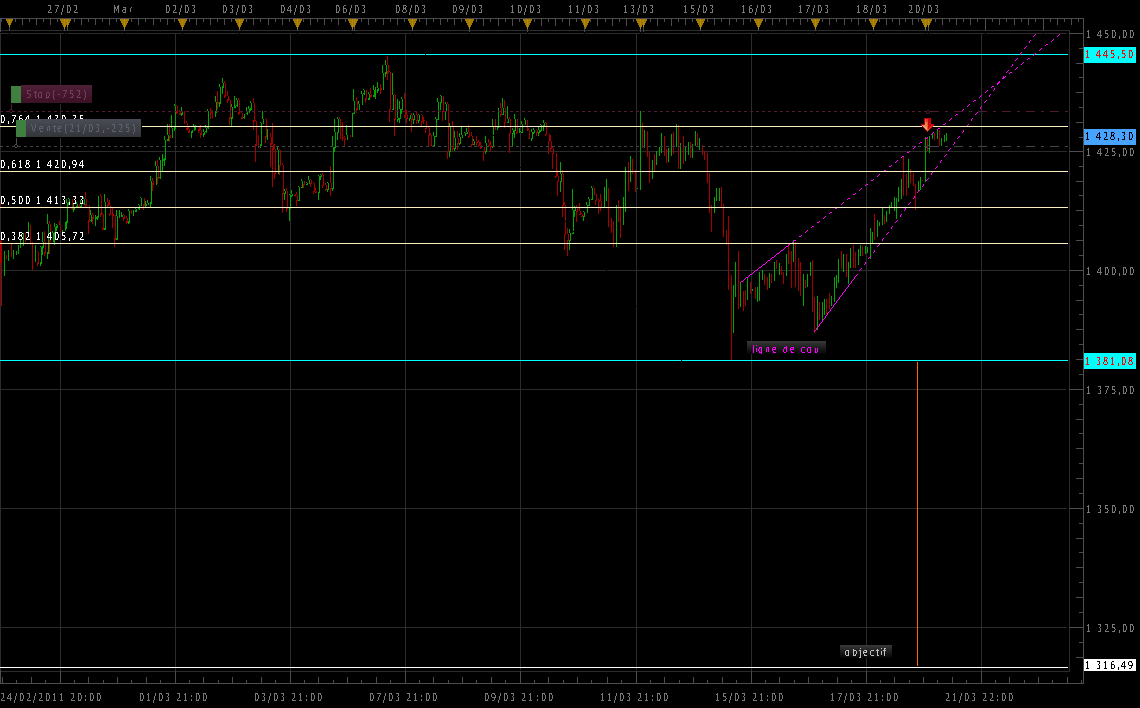Click the triangle marker under the Mar label
This screenshot has width=1140, height=708.
point(122,24)
